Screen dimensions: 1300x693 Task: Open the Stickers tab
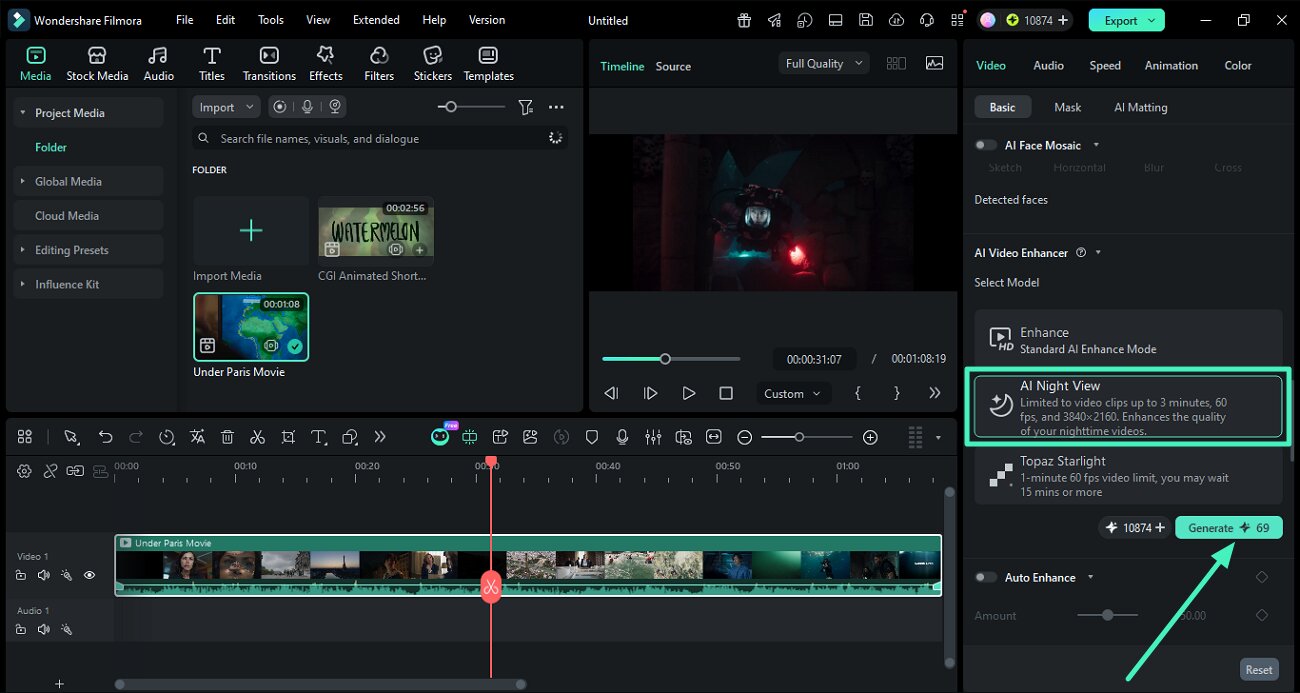point(432,64)
